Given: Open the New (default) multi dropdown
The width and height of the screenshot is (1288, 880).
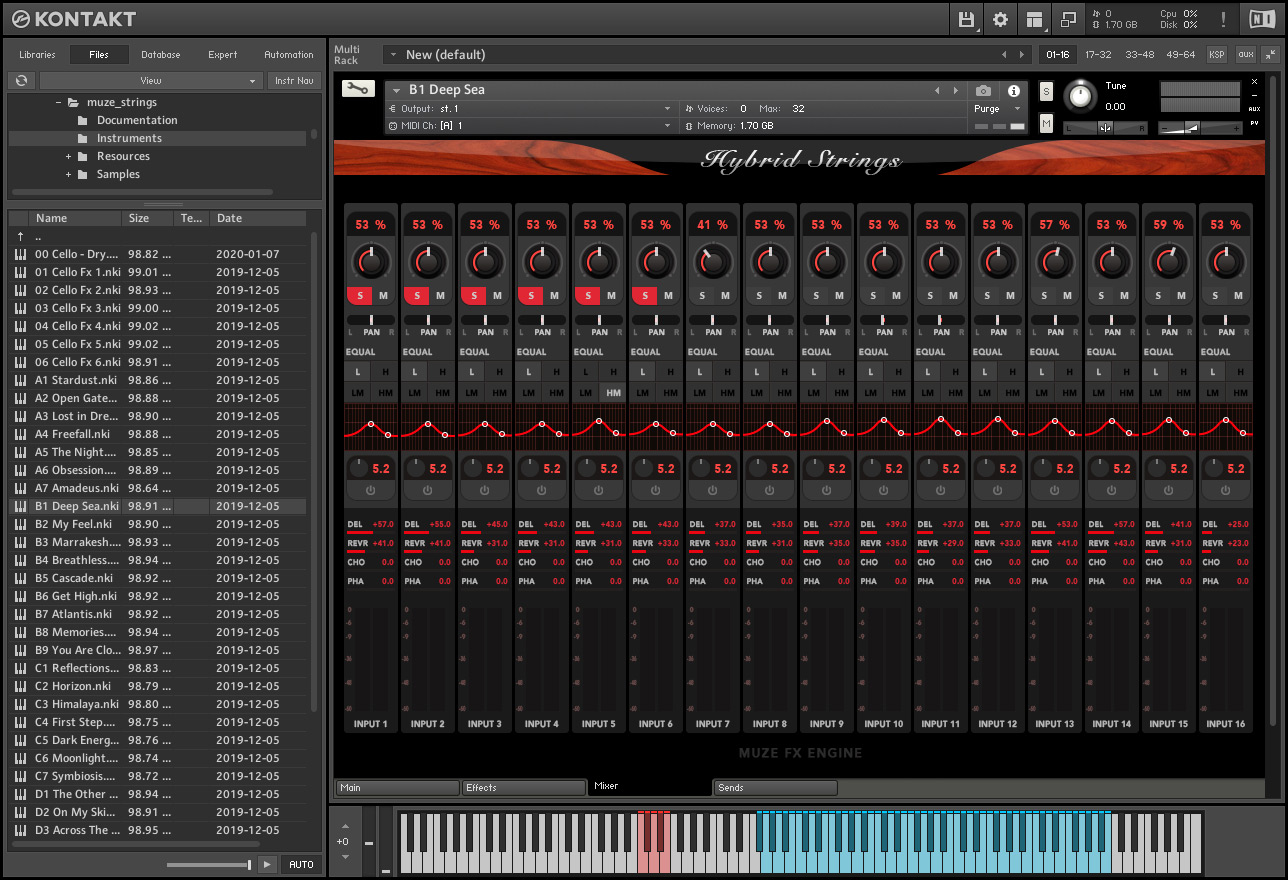Looking at the screenshot, I should click(690, 55).
